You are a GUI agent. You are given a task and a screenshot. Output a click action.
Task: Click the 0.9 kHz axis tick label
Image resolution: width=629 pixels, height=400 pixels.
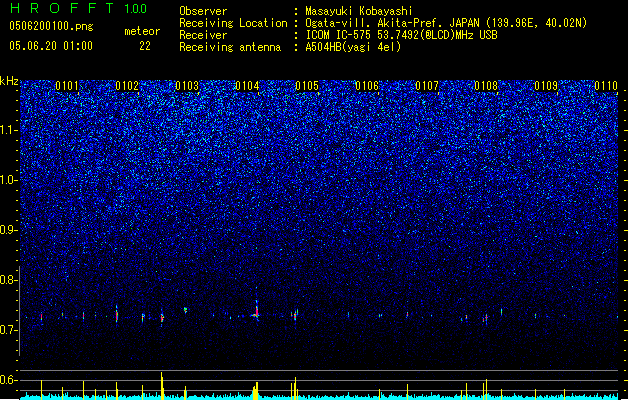coord(9,230)
